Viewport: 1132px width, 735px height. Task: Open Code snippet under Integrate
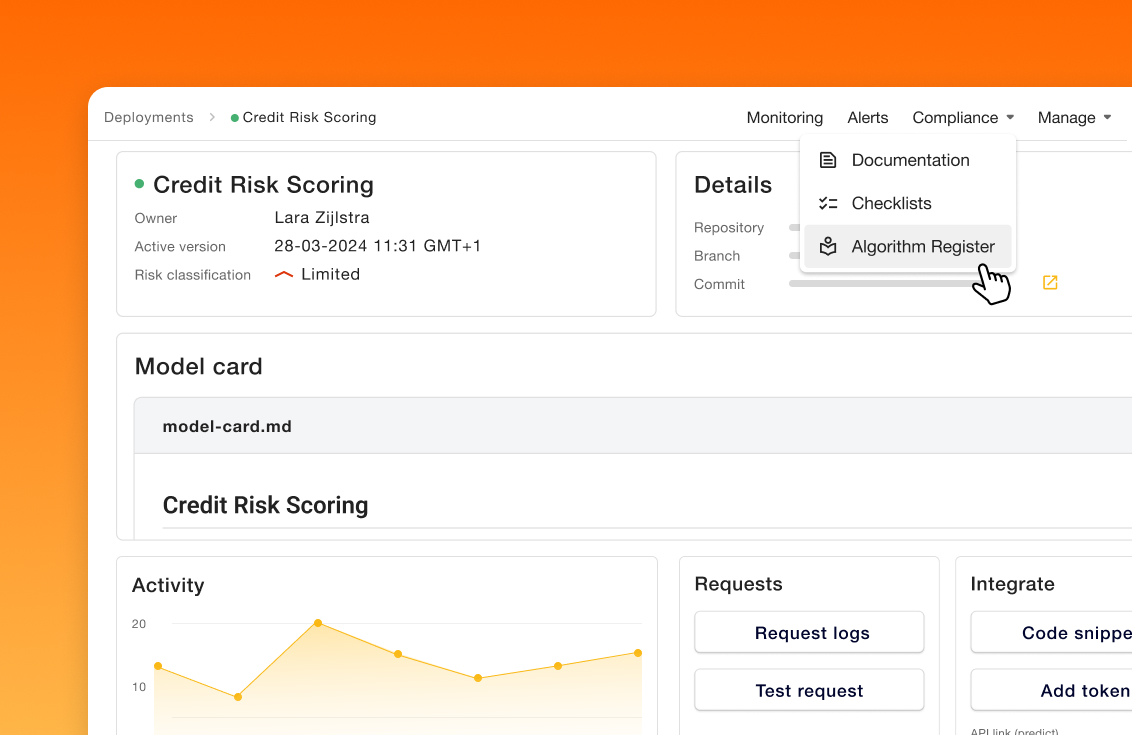pos(1051,632)
